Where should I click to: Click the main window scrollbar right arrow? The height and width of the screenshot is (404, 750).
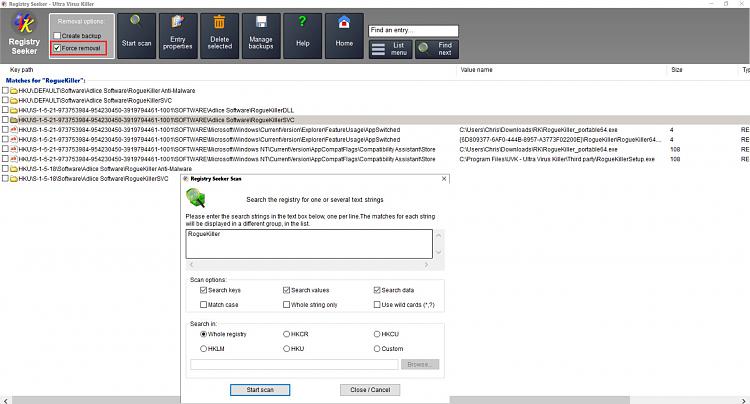coord(744,400)
